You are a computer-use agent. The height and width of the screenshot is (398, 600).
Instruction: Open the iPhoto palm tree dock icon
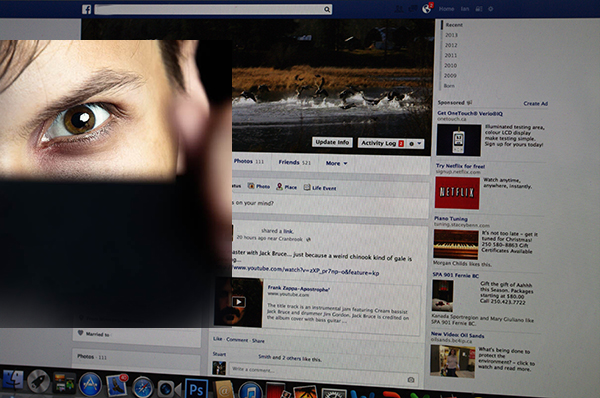click(x=305, y=392)
